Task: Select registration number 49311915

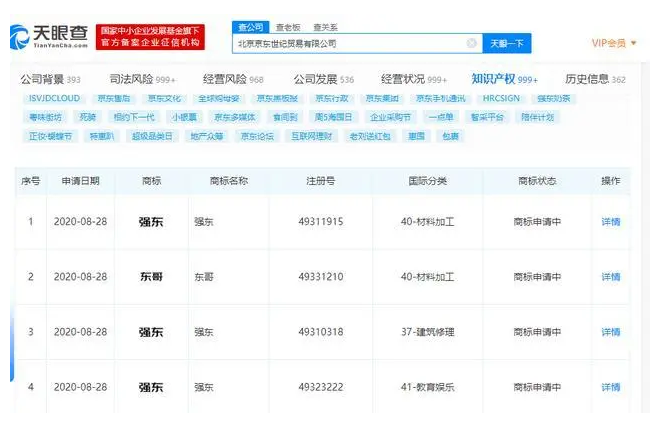Action: pos(321,221)
